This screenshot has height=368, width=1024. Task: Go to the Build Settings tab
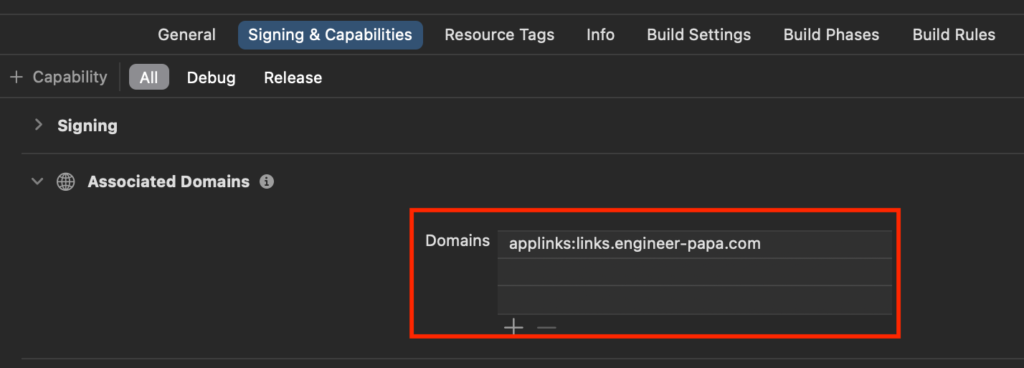pyautogui.click(x=699, y=35)
